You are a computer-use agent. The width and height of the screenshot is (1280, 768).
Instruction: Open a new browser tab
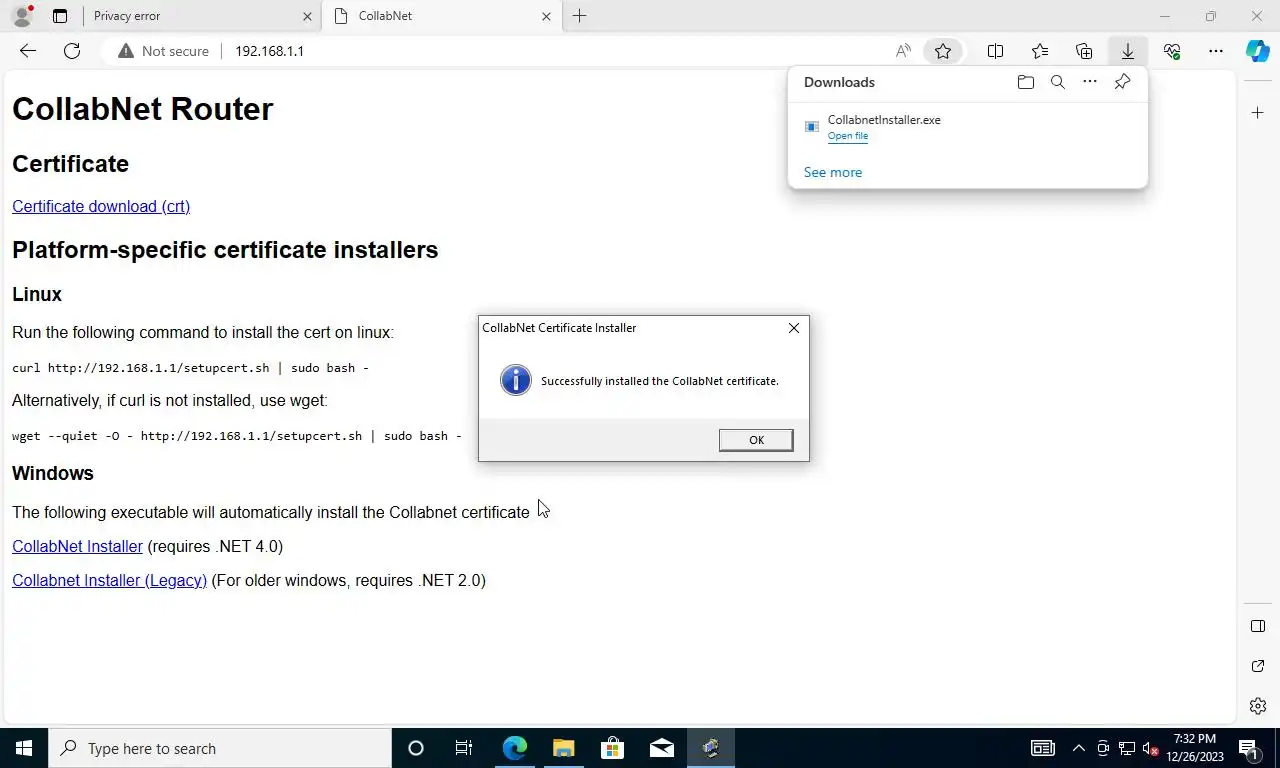[579, 16]
